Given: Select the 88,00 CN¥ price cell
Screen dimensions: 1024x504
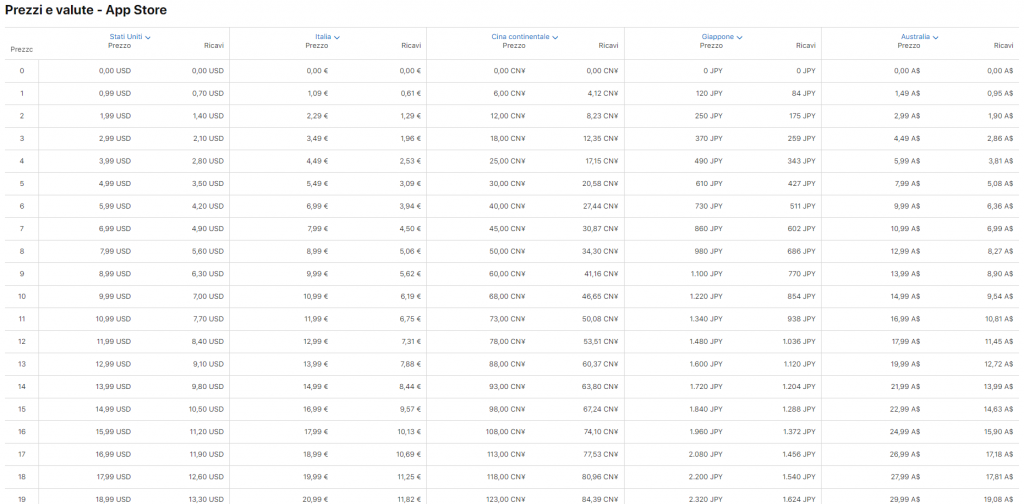Looking at the screenshot, I should coord(508,364).
